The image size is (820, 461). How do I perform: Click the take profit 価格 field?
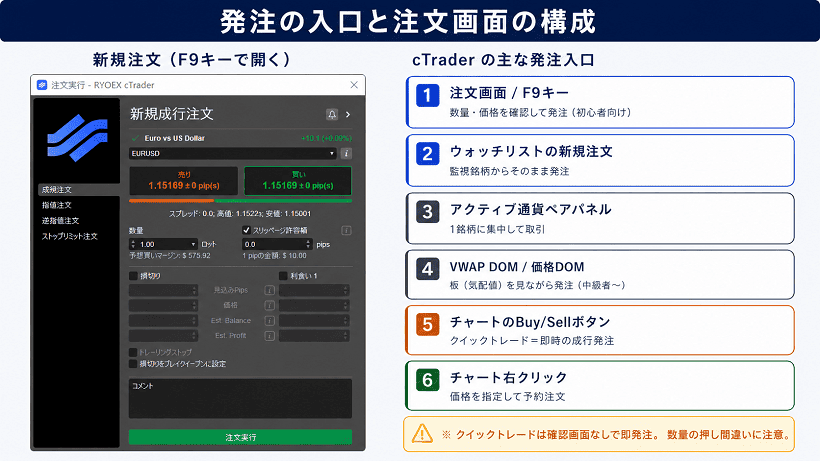pos(314,305)
